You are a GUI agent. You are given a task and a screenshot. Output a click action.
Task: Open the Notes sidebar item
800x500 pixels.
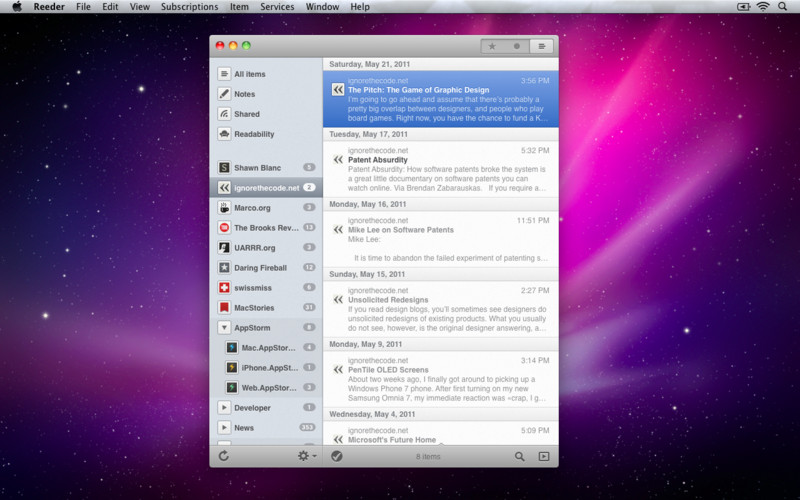coord(244,94)
